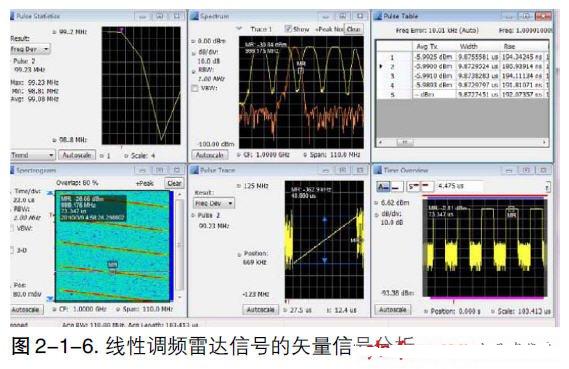Click the Pulse Table horizontal scrollbar thumb
Screen dimensions: 569x369
pos(405,142)
